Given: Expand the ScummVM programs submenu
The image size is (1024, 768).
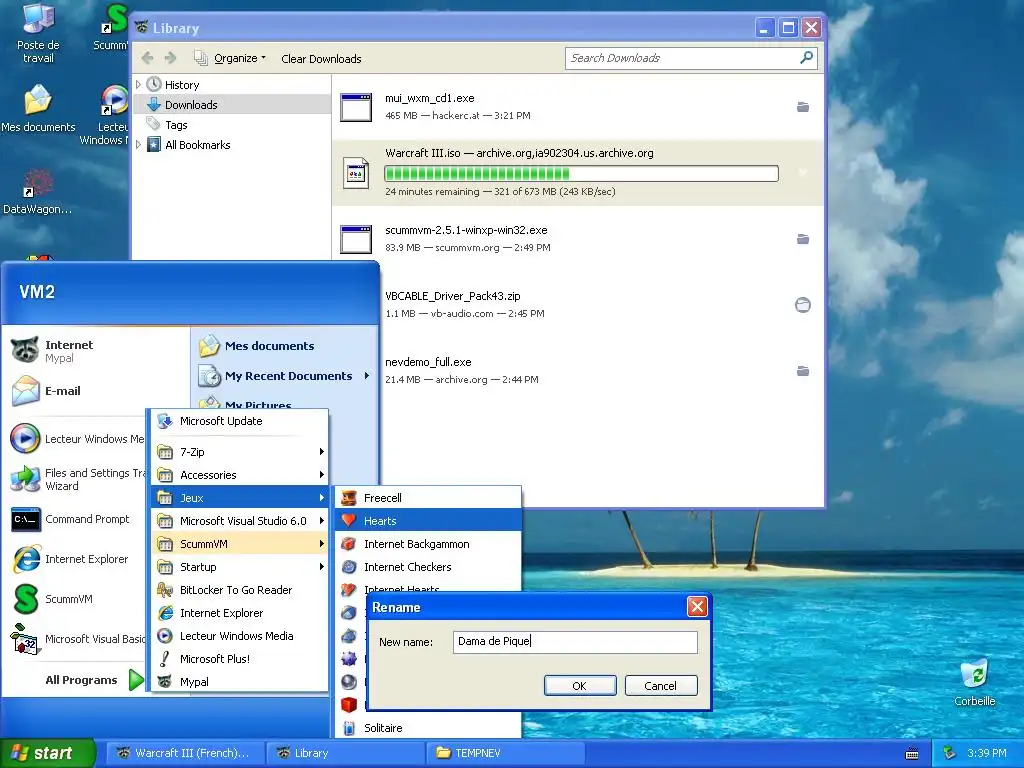Looking at the screenshot, I should pyautogui.click(x=240, y=543).
